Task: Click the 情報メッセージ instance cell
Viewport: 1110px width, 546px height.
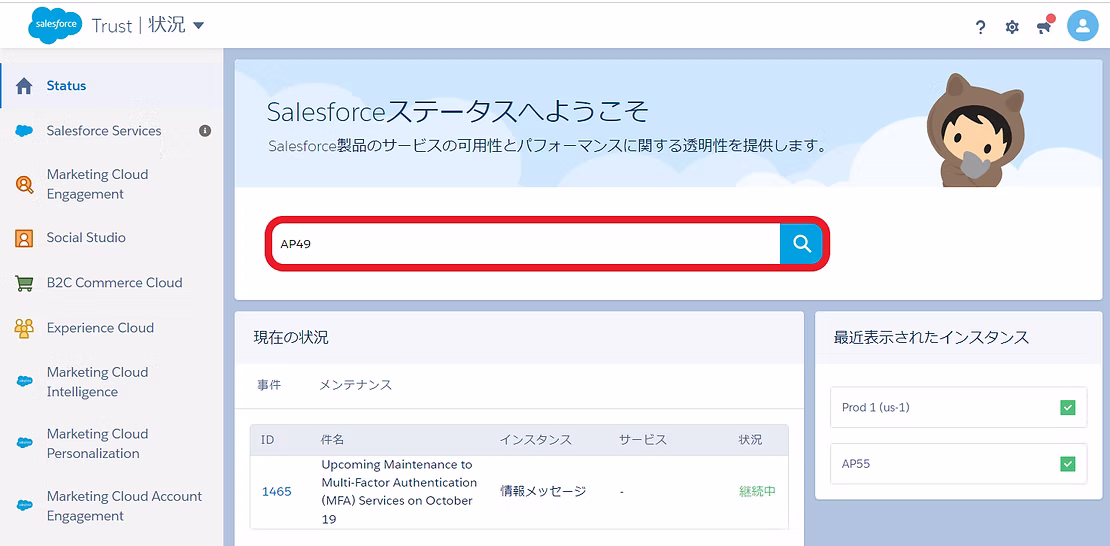Action: click(x=543, y=491)
